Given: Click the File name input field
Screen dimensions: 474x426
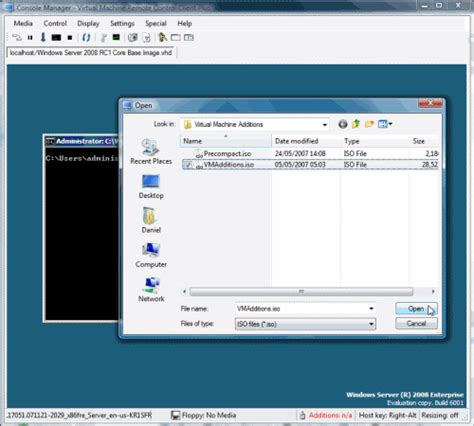Looking at the screenshot, I should coord(301,309).
